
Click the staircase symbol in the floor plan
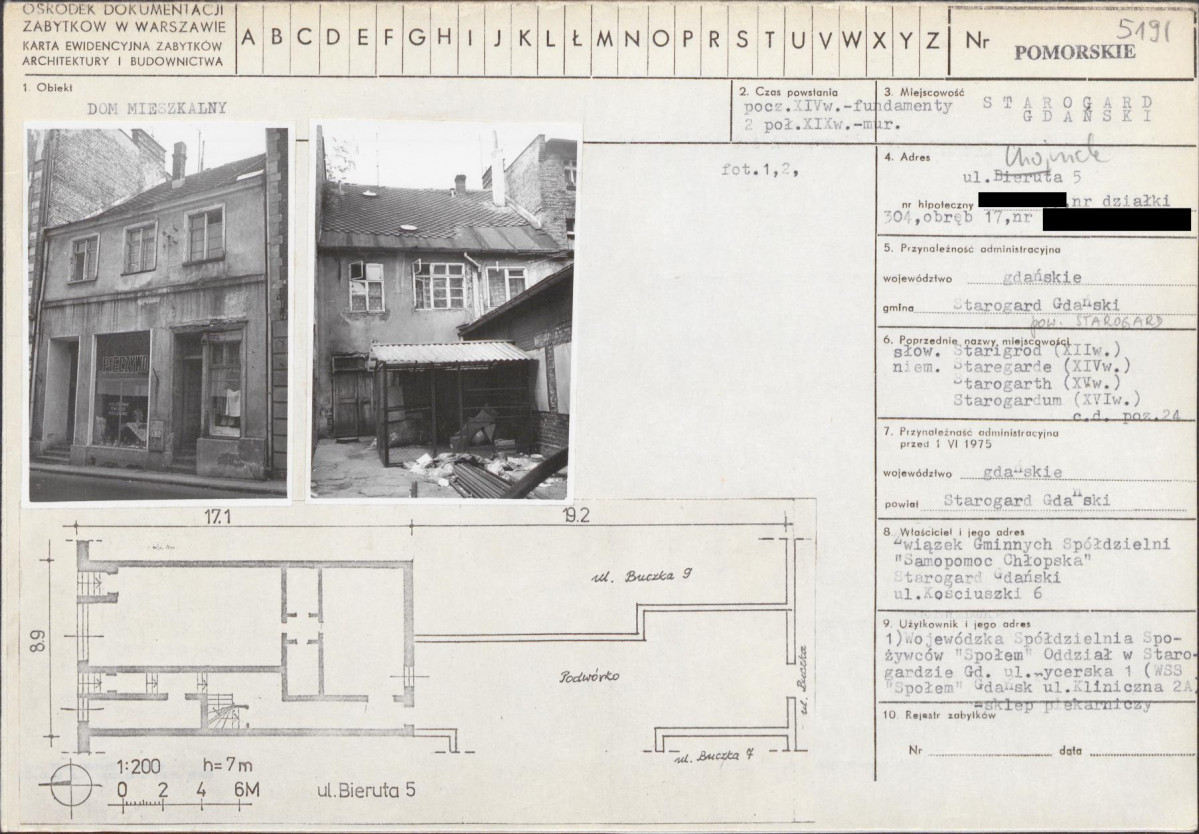(225, 710)
